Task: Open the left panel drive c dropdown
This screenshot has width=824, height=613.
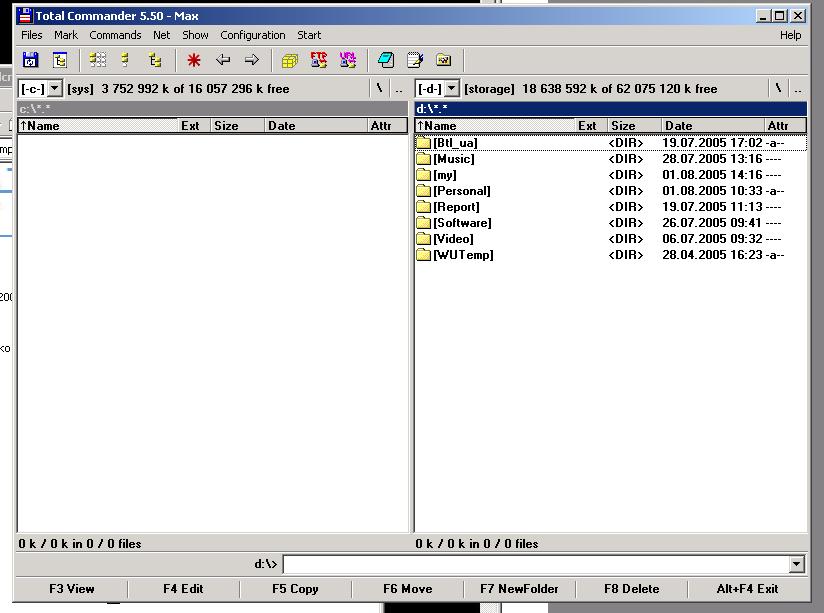Action: pos(55,88)
